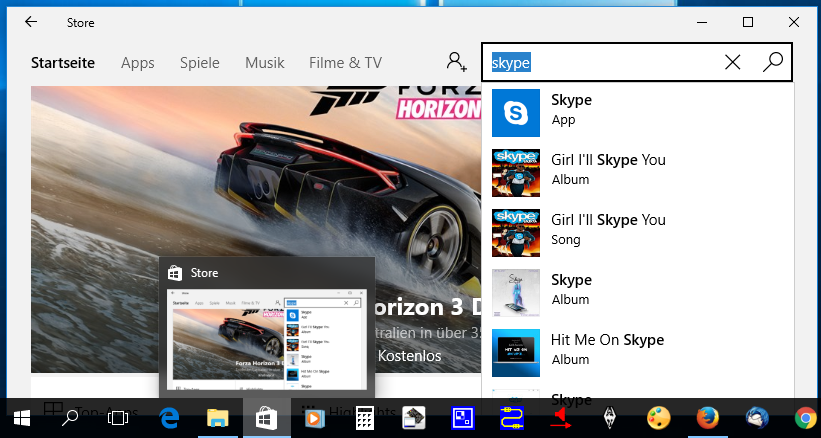Launch Skyrim from the taskbar
Screen dimensions: 821x438
pos(609,418)
